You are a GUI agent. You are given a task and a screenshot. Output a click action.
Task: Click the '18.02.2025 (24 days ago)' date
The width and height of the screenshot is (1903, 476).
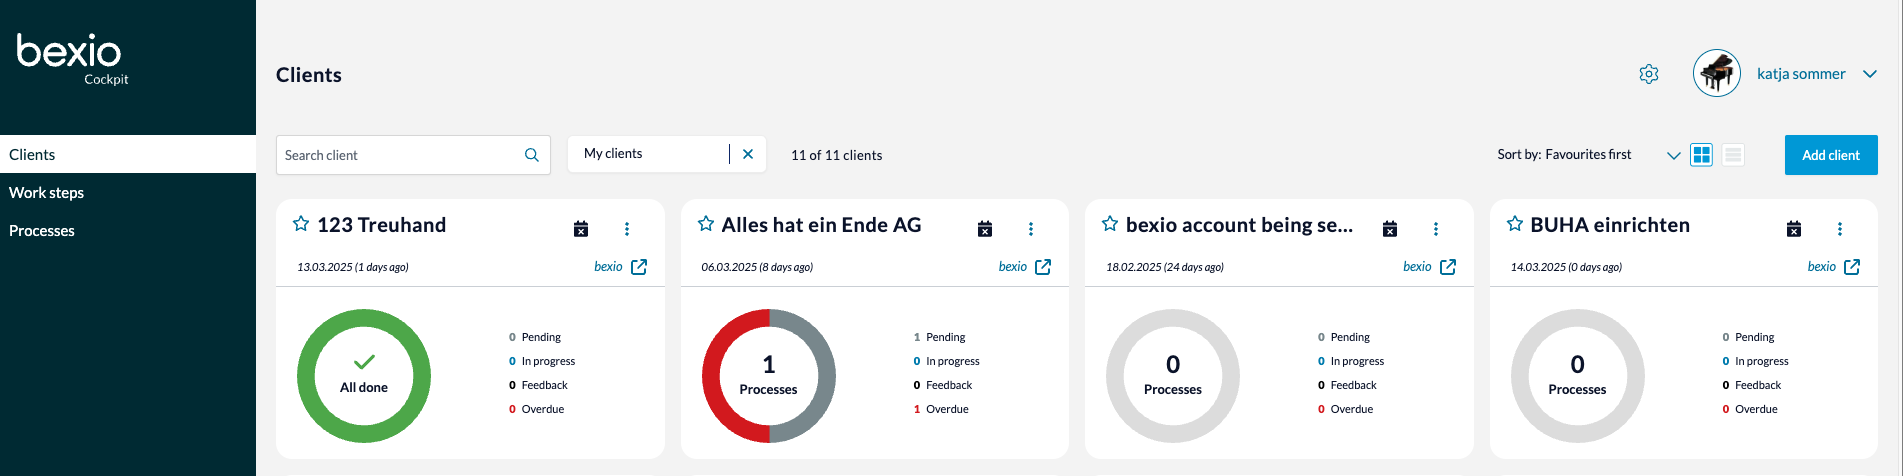click(1165, 267)
